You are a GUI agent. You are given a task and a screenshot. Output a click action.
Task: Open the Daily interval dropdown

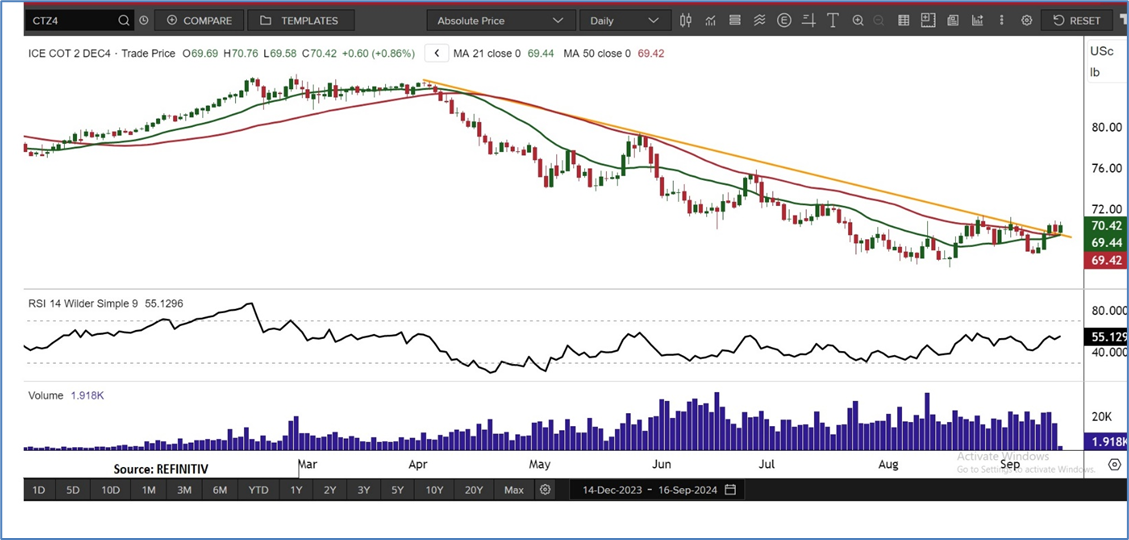pyautogui.click(x=625, y=21)
